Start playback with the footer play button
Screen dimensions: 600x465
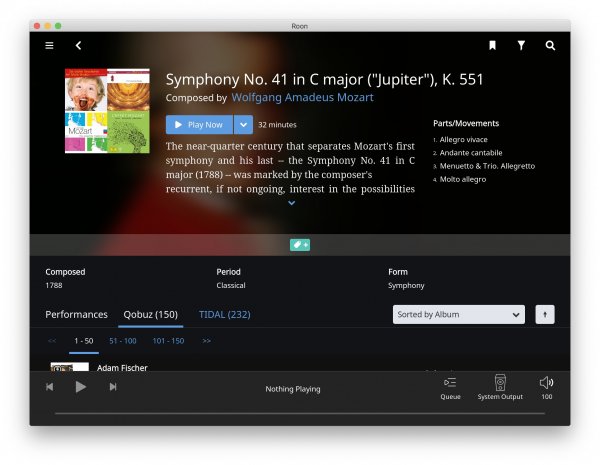tap(80, 387)
